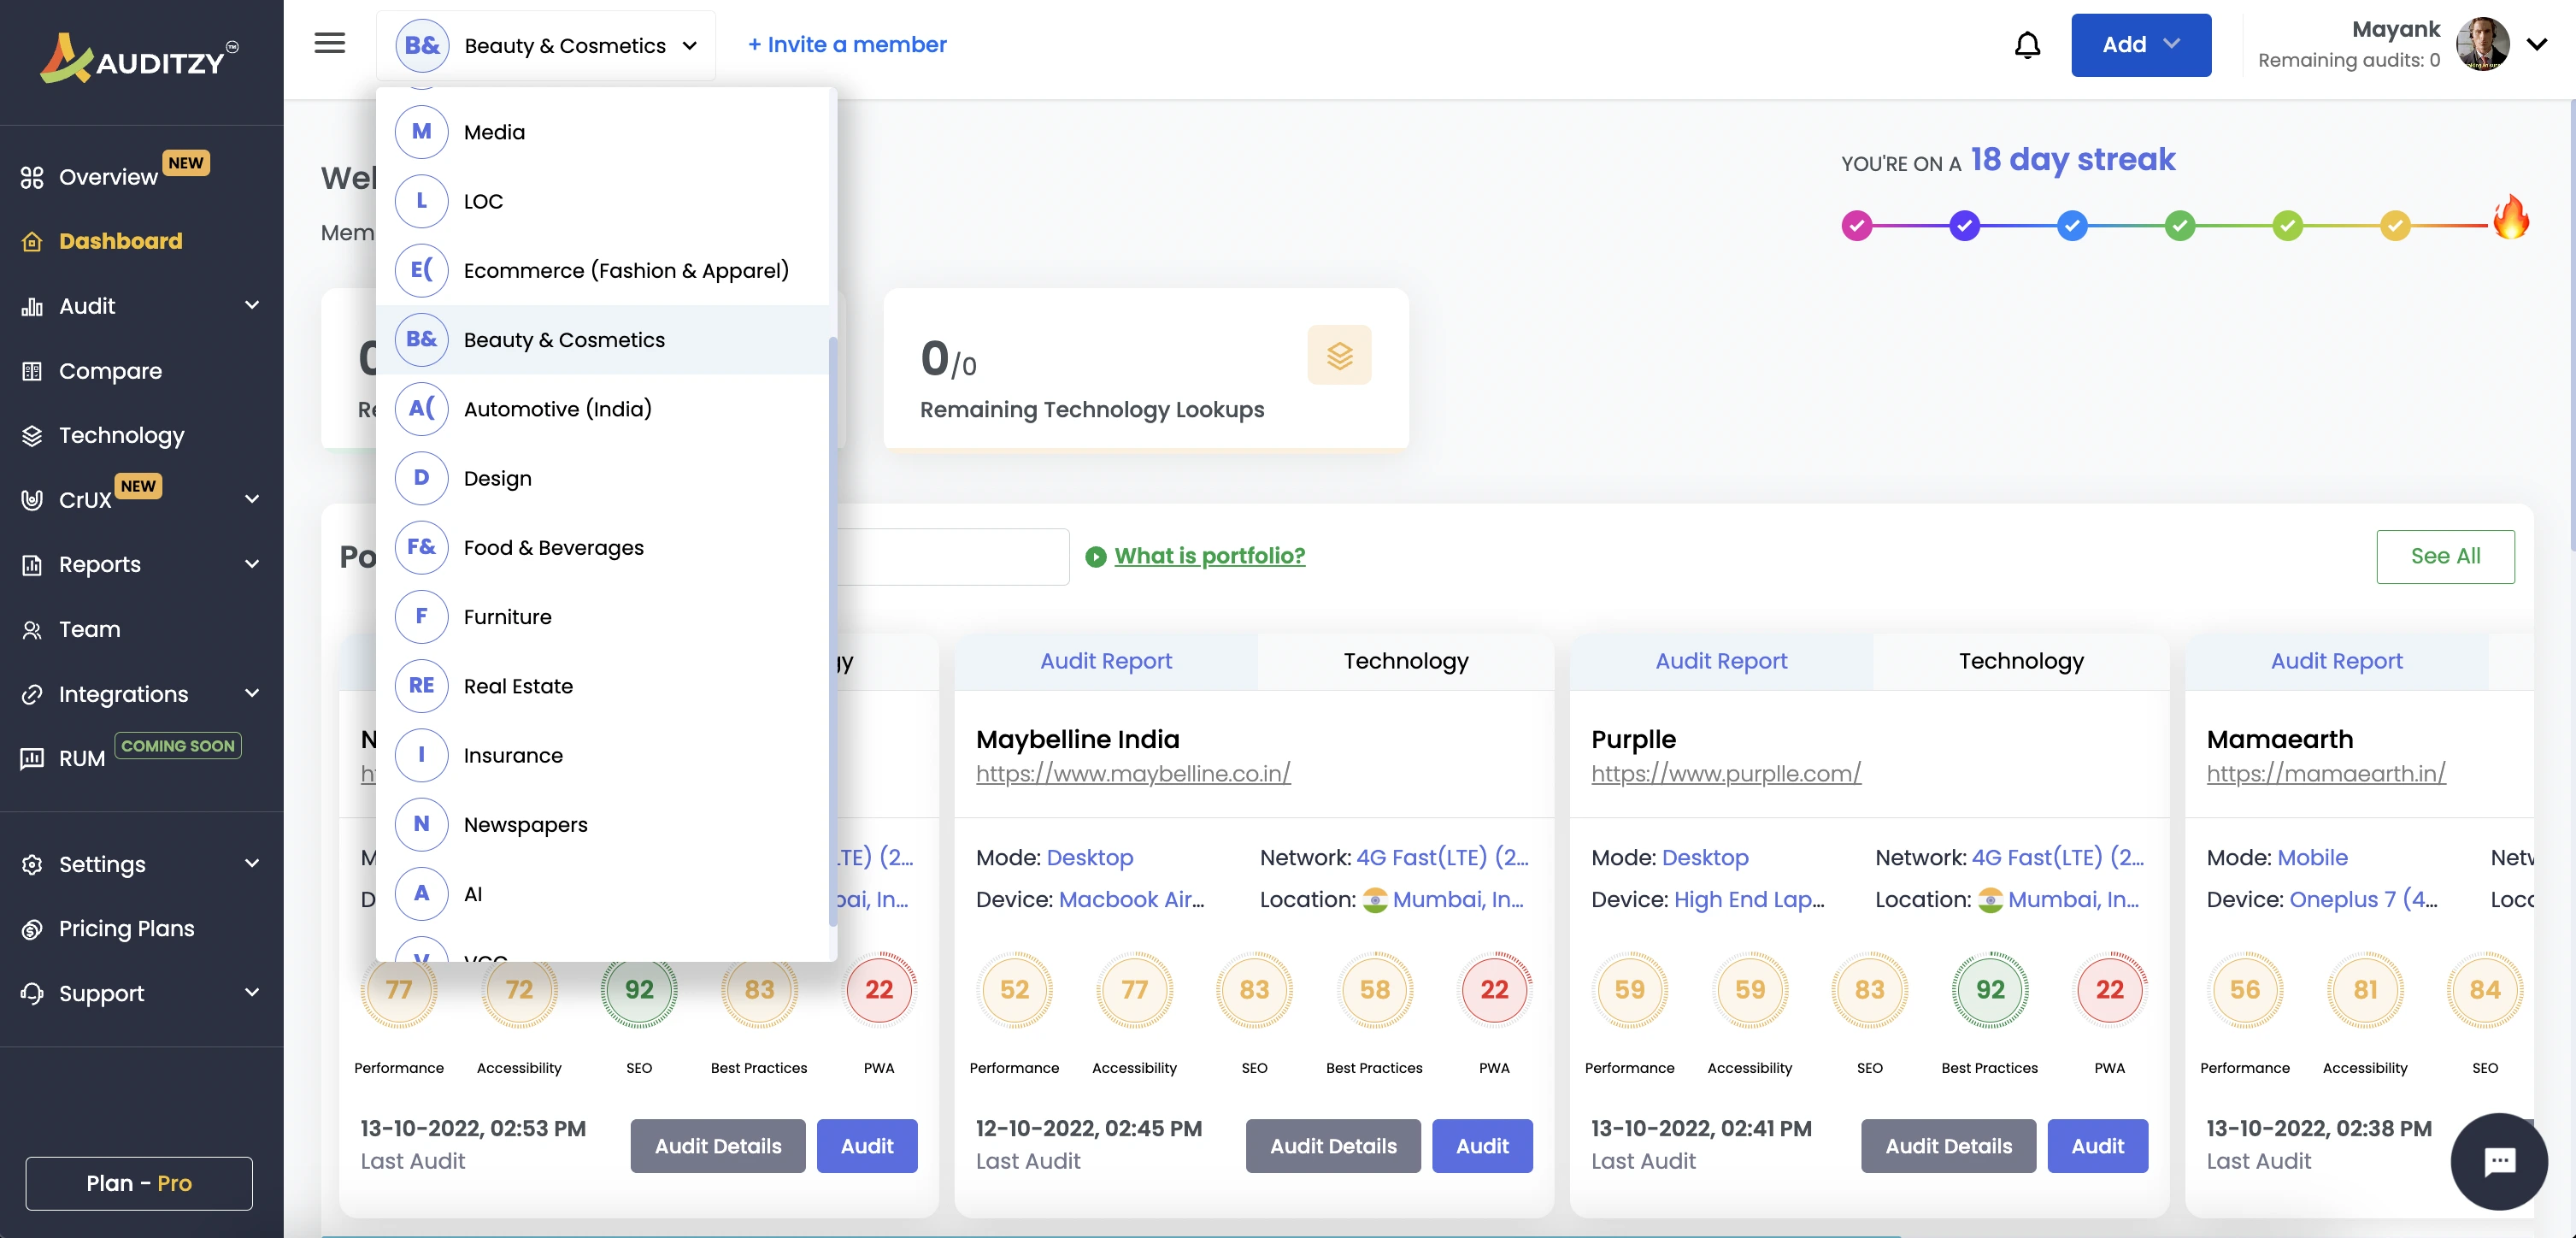Click the Real Estate 'RE' avatar
This screenshot has width=2576, height=1238.
click(421, 686)
